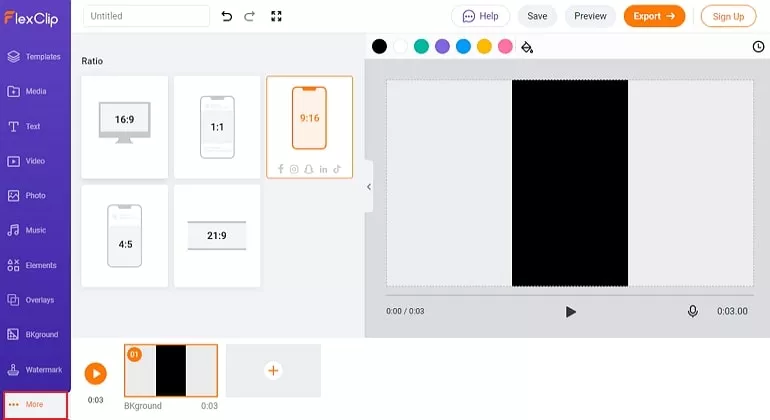Open the Media sidebar section
Screen dimensions: 770x420
tap(28, 91)
